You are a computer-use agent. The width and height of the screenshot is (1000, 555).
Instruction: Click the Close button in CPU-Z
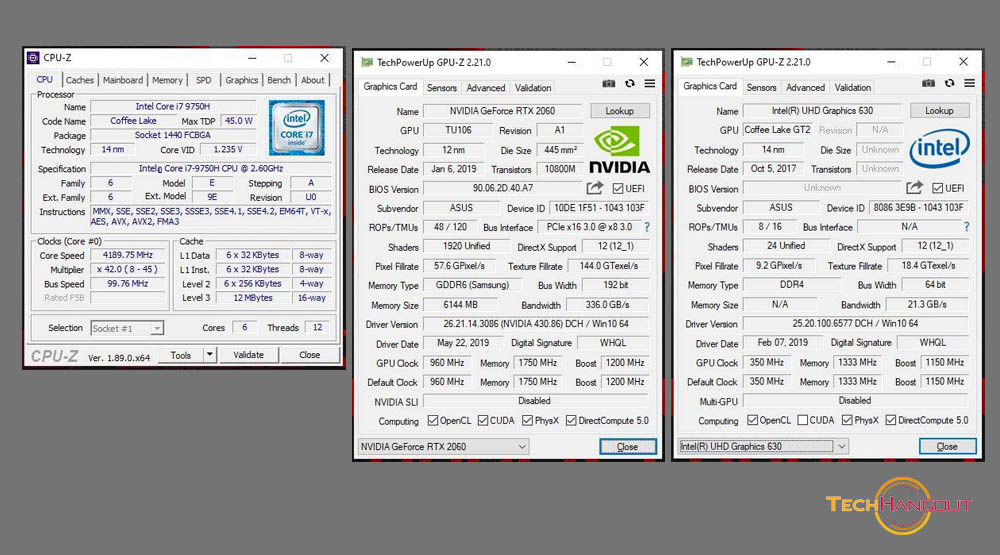click(309, 355)
